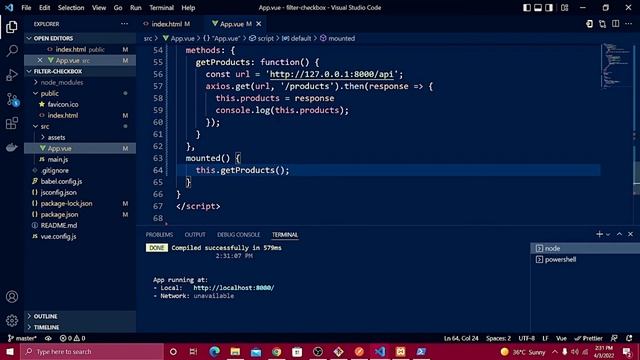Switch to the index.html editor tab
Image resolution: width=640 pixels, height=360 pixels.
click(167, 24)
